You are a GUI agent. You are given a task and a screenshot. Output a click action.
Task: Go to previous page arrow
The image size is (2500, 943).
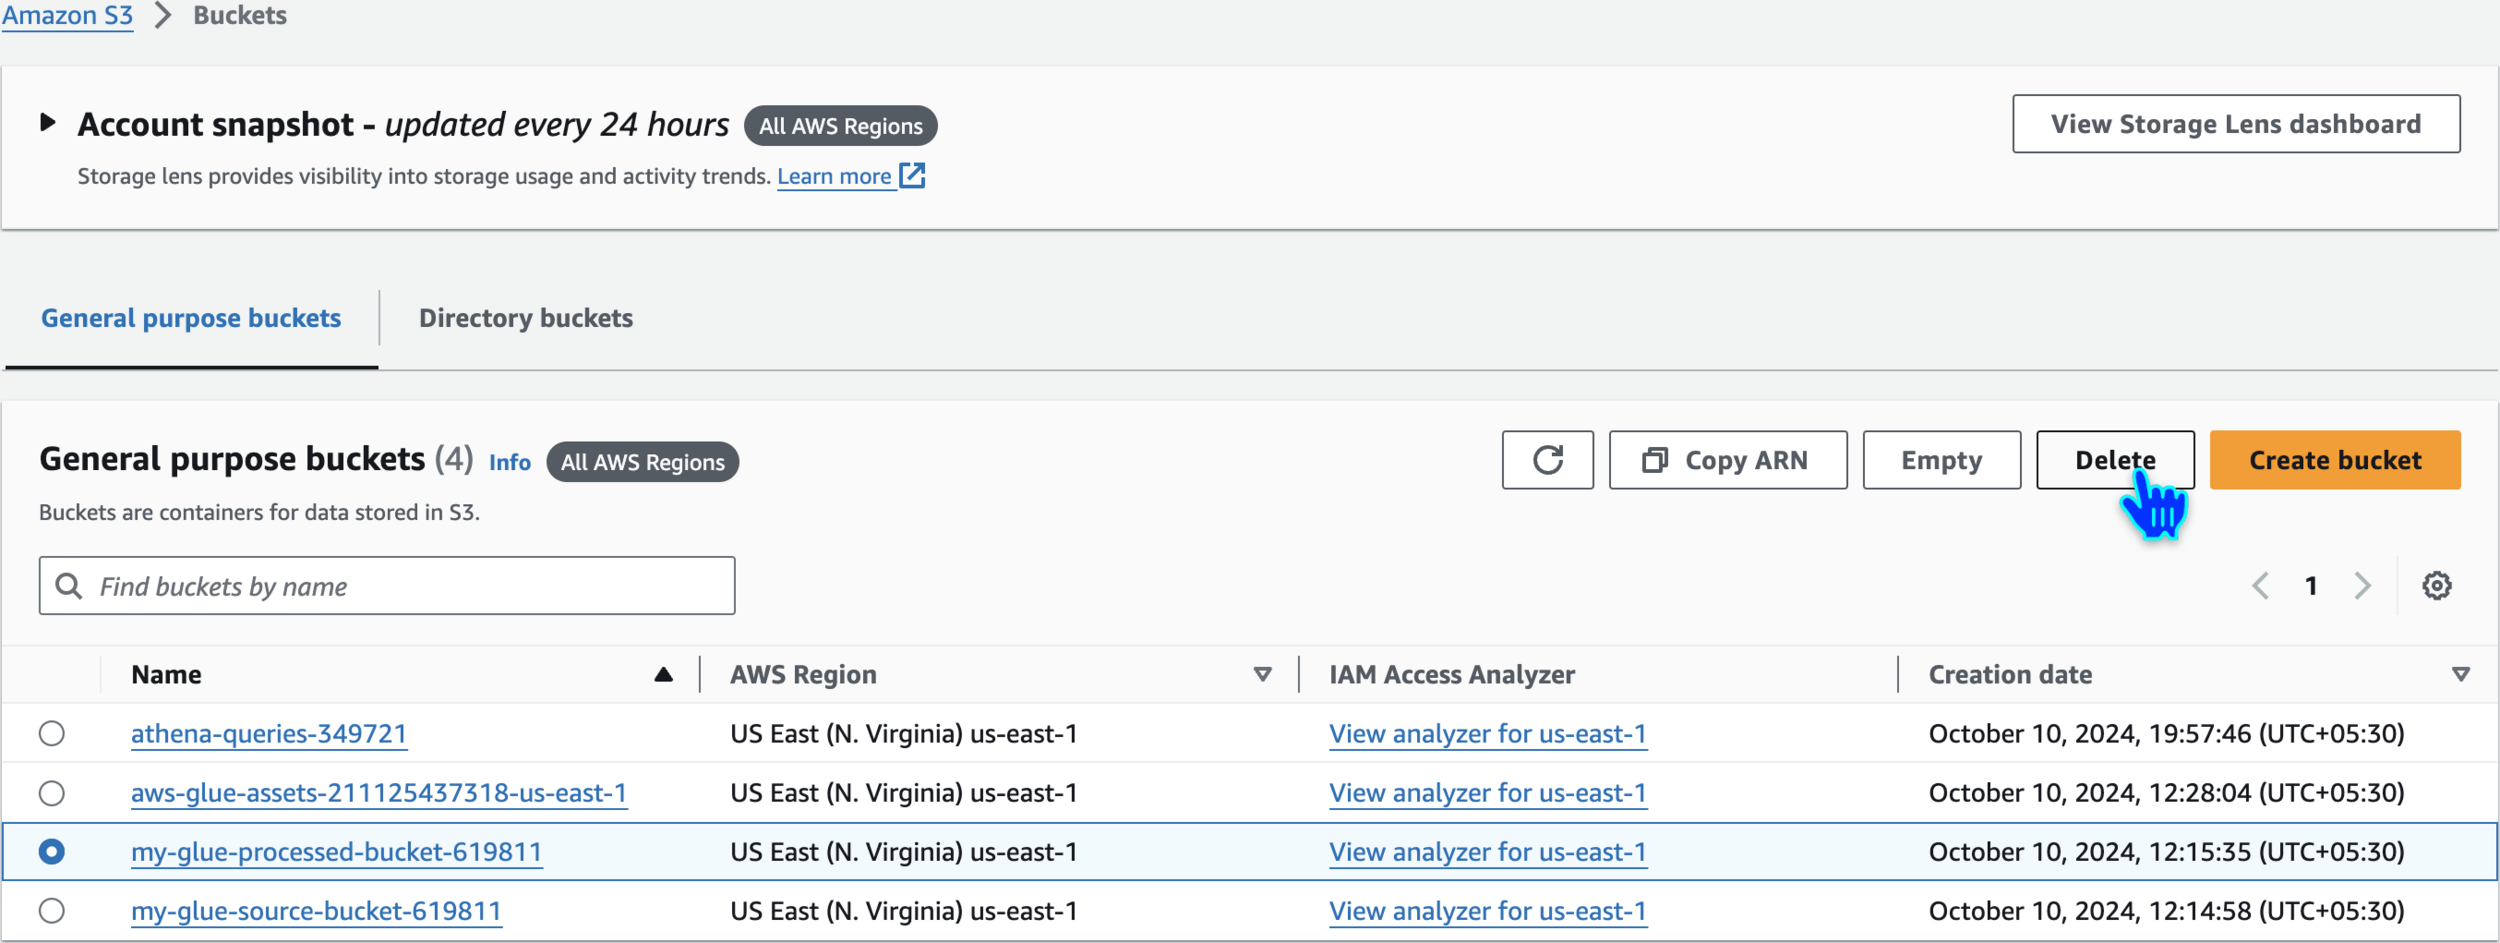(x=2260, y=586)
